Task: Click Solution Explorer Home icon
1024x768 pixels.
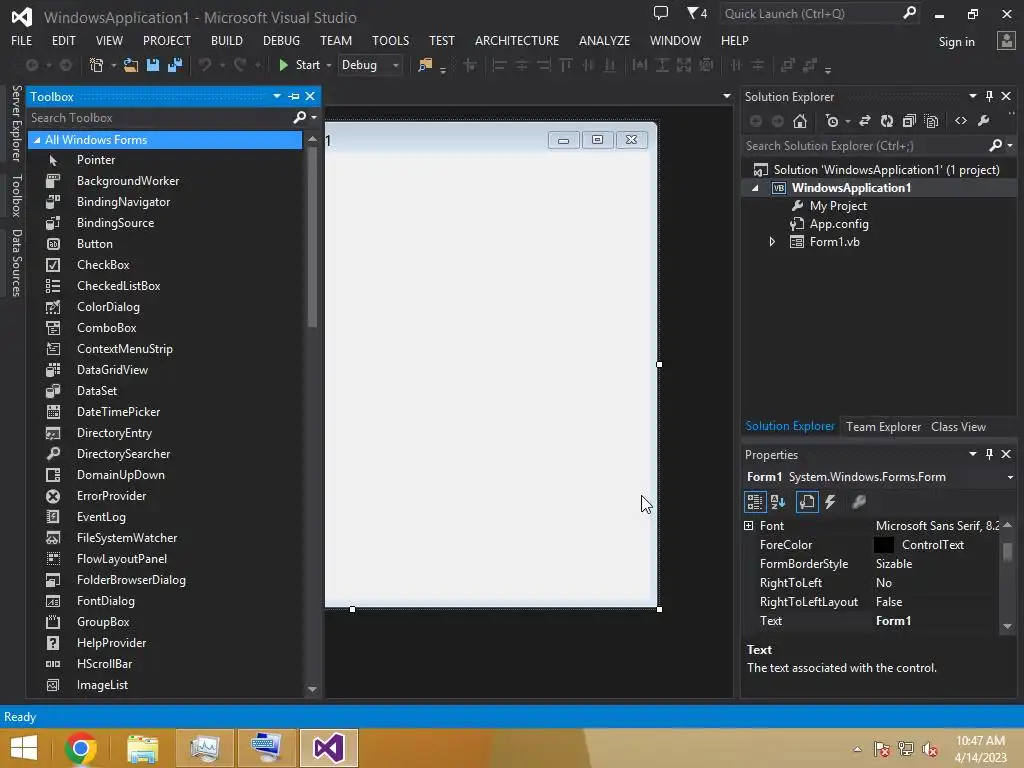Action: tap(800, 121)
